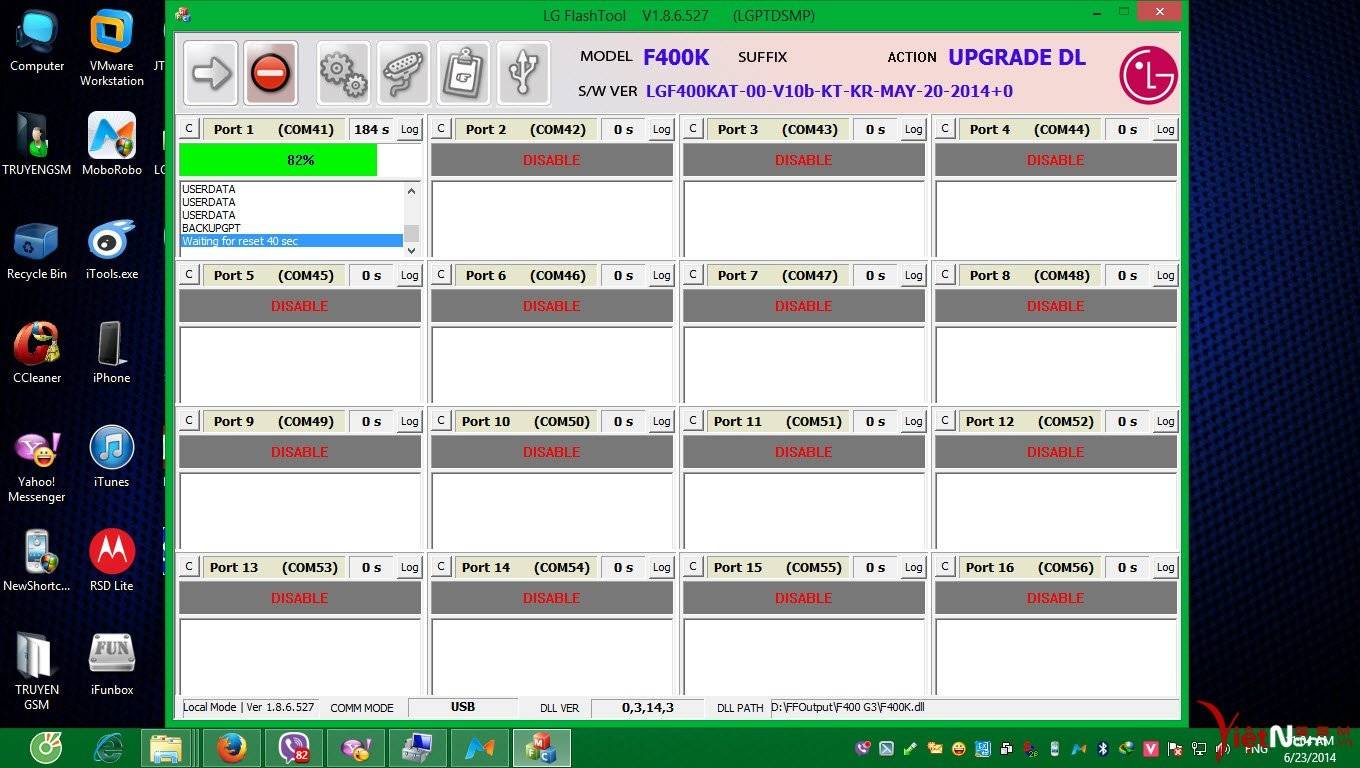The image size is (1360, 768).
Task: Open the NewShortc... desktop shortcut
Action: coord(37,561)
